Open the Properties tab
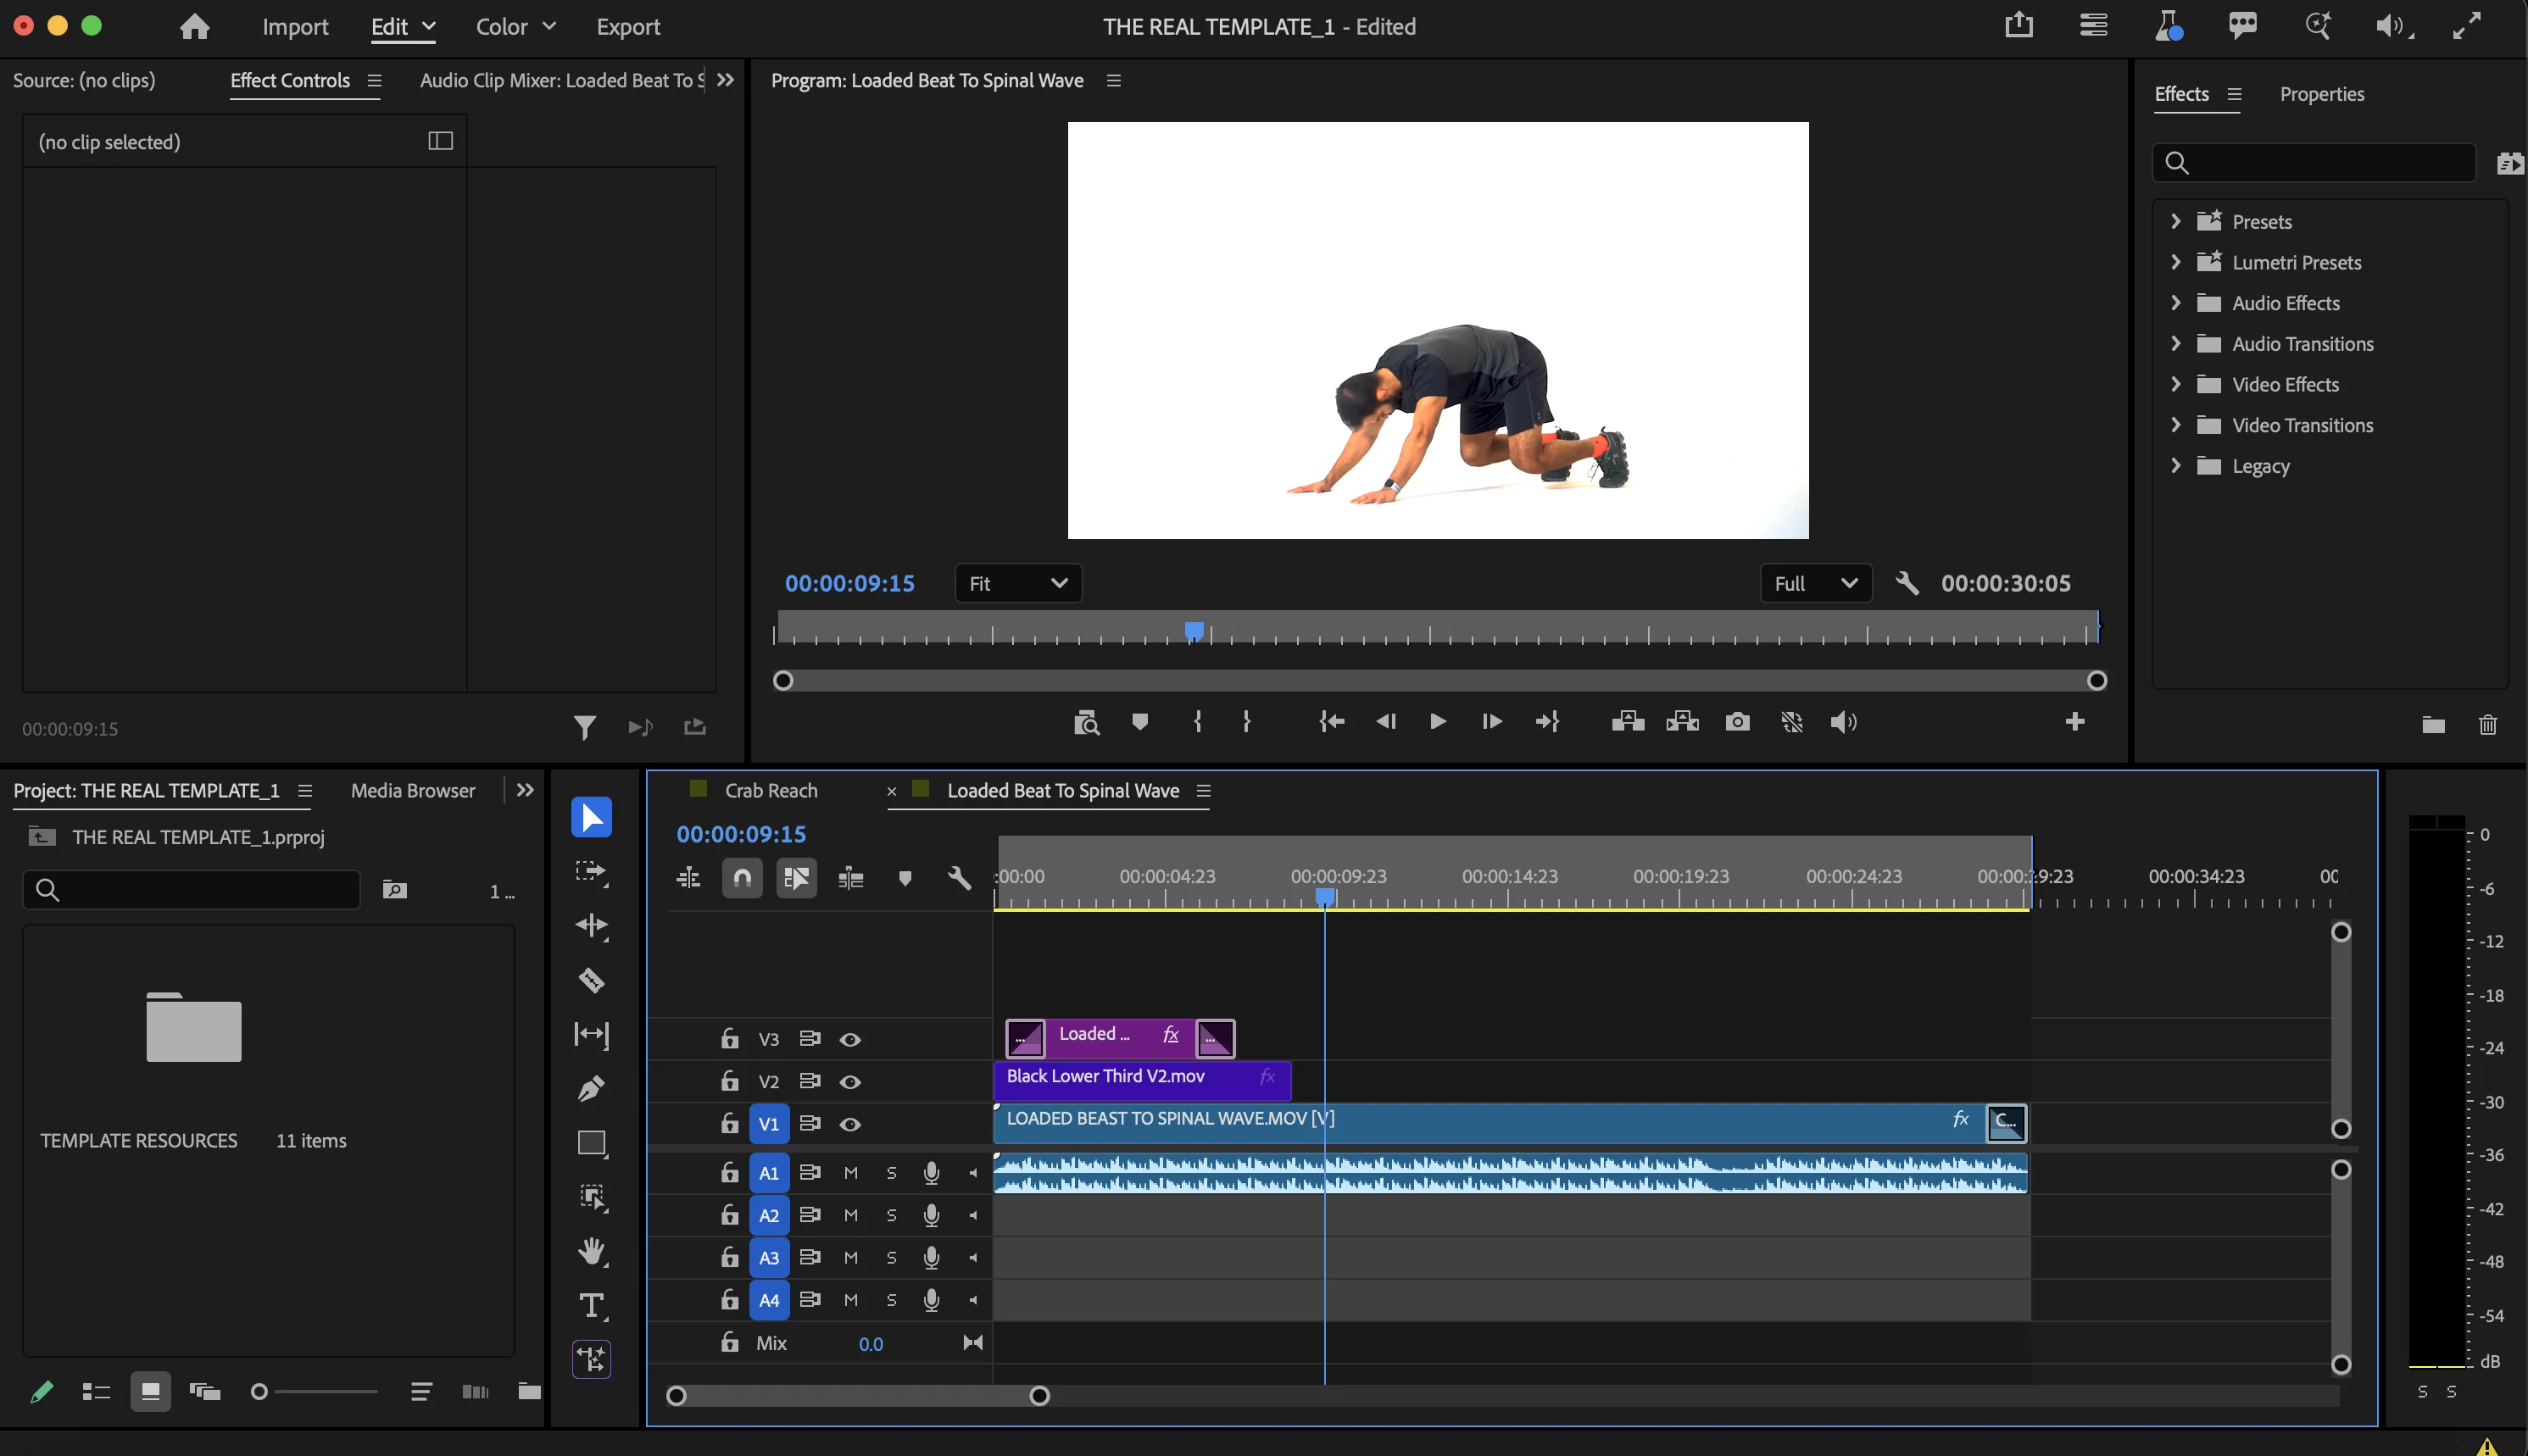Image resolution: width=2528 pixels, height=1456 pixels. [x=2322, y=94]
